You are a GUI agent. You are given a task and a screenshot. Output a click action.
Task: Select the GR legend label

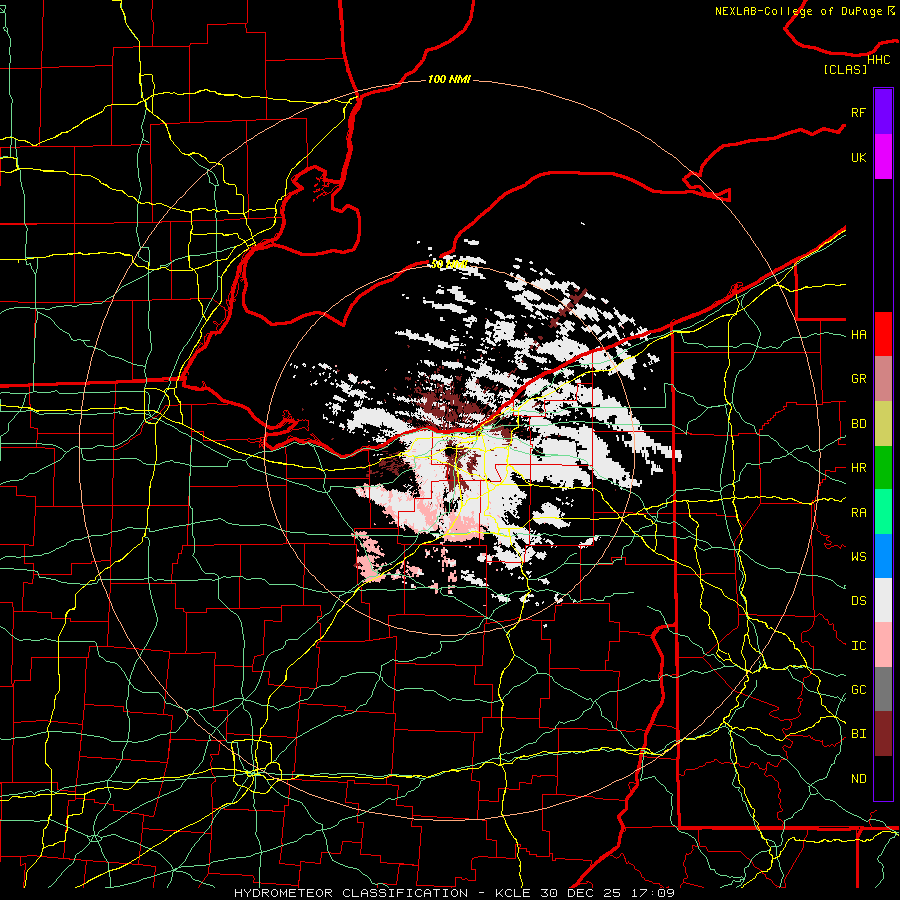[858, 379]
